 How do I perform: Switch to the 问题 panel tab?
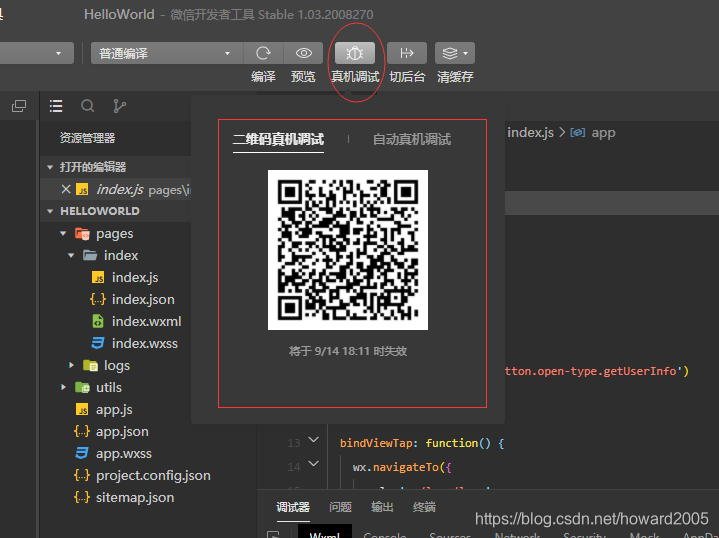pyautogui.click(x=340, y=507)
